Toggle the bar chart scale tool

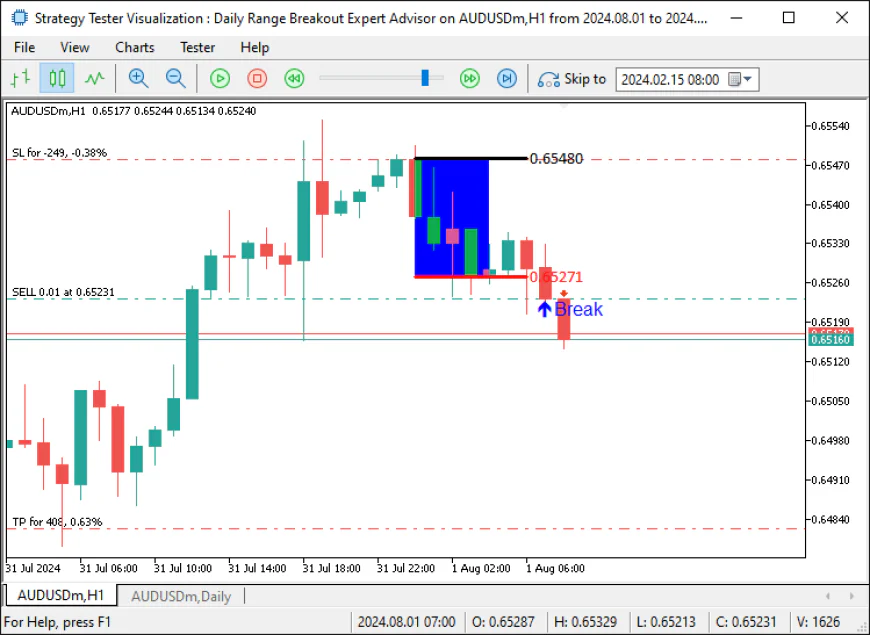[x=21, y=78]
